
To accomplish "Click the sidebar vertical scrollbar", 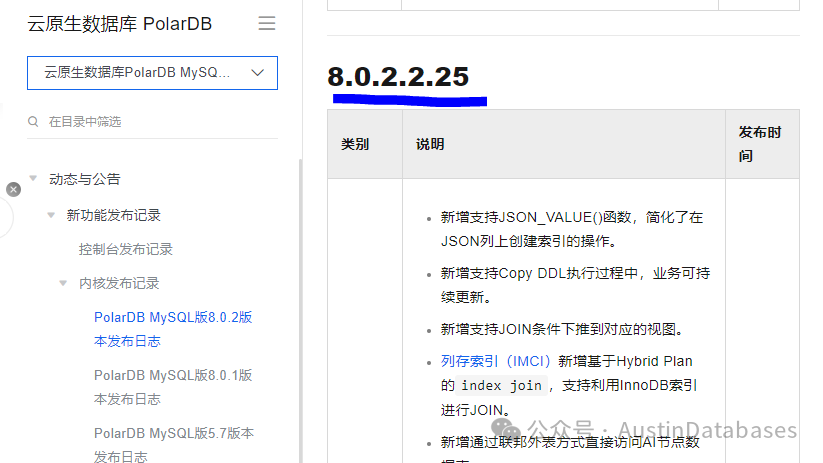I will (x=301, y=310).
